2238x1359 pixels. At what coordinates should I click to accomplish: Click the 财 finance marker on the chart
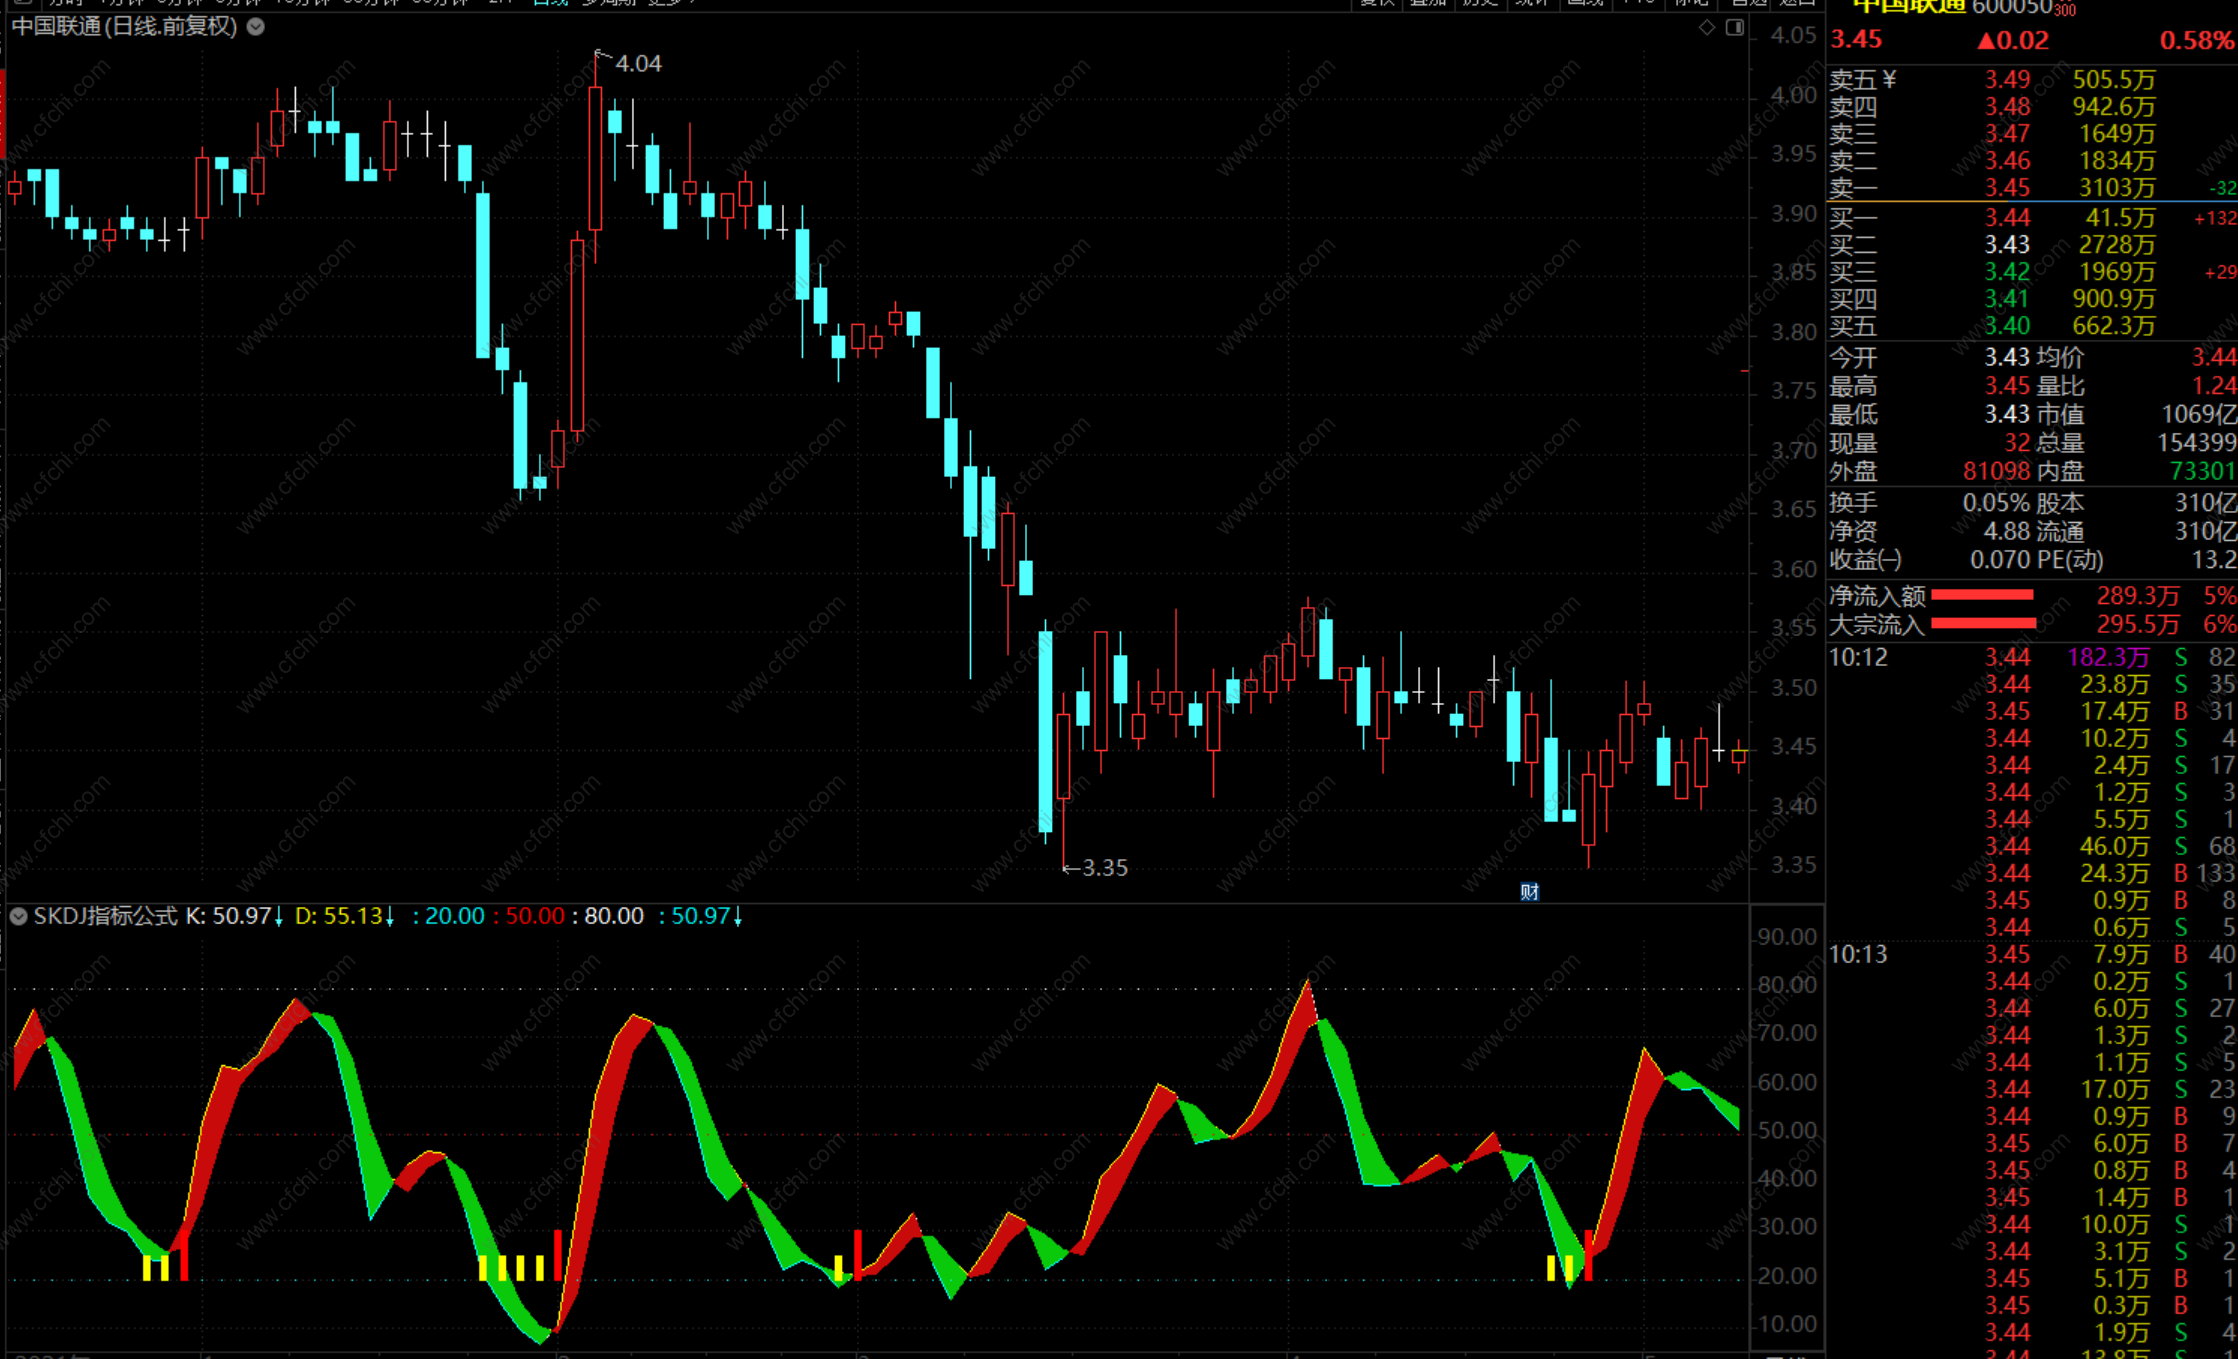pos(1529,891)
